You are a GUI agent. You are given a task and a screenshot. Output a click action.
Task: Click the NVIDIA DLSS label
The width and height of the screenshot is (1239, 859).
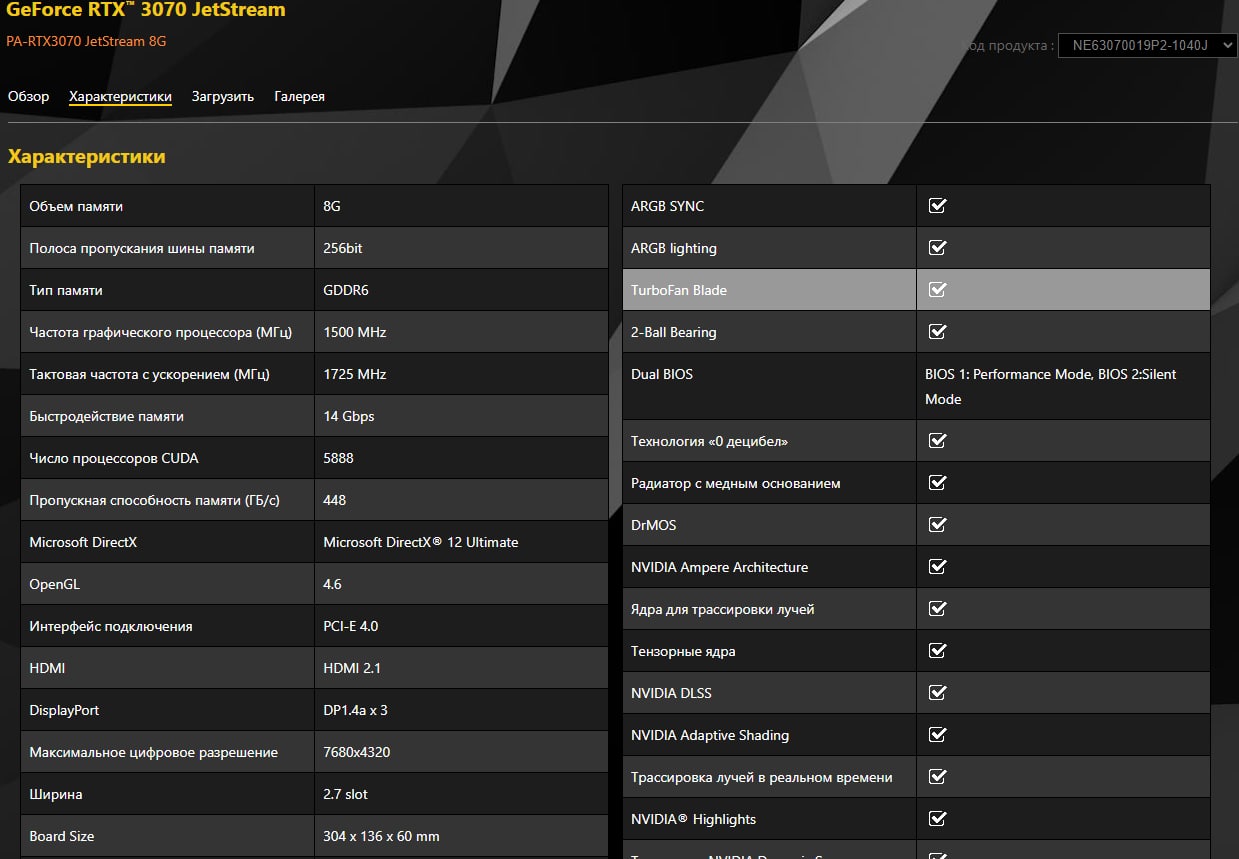[x=672, y=693]
